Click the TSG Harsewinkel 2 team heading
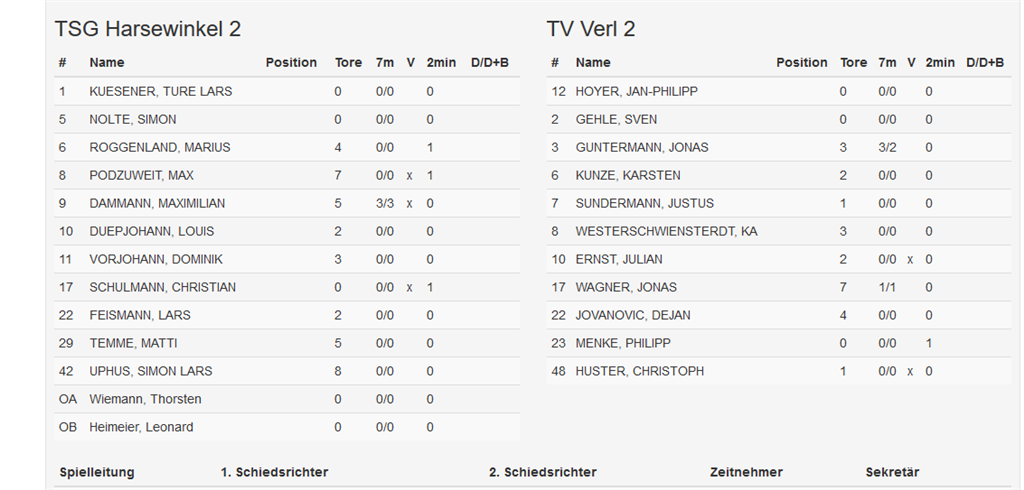The image size is (1024, 490). 147,29
